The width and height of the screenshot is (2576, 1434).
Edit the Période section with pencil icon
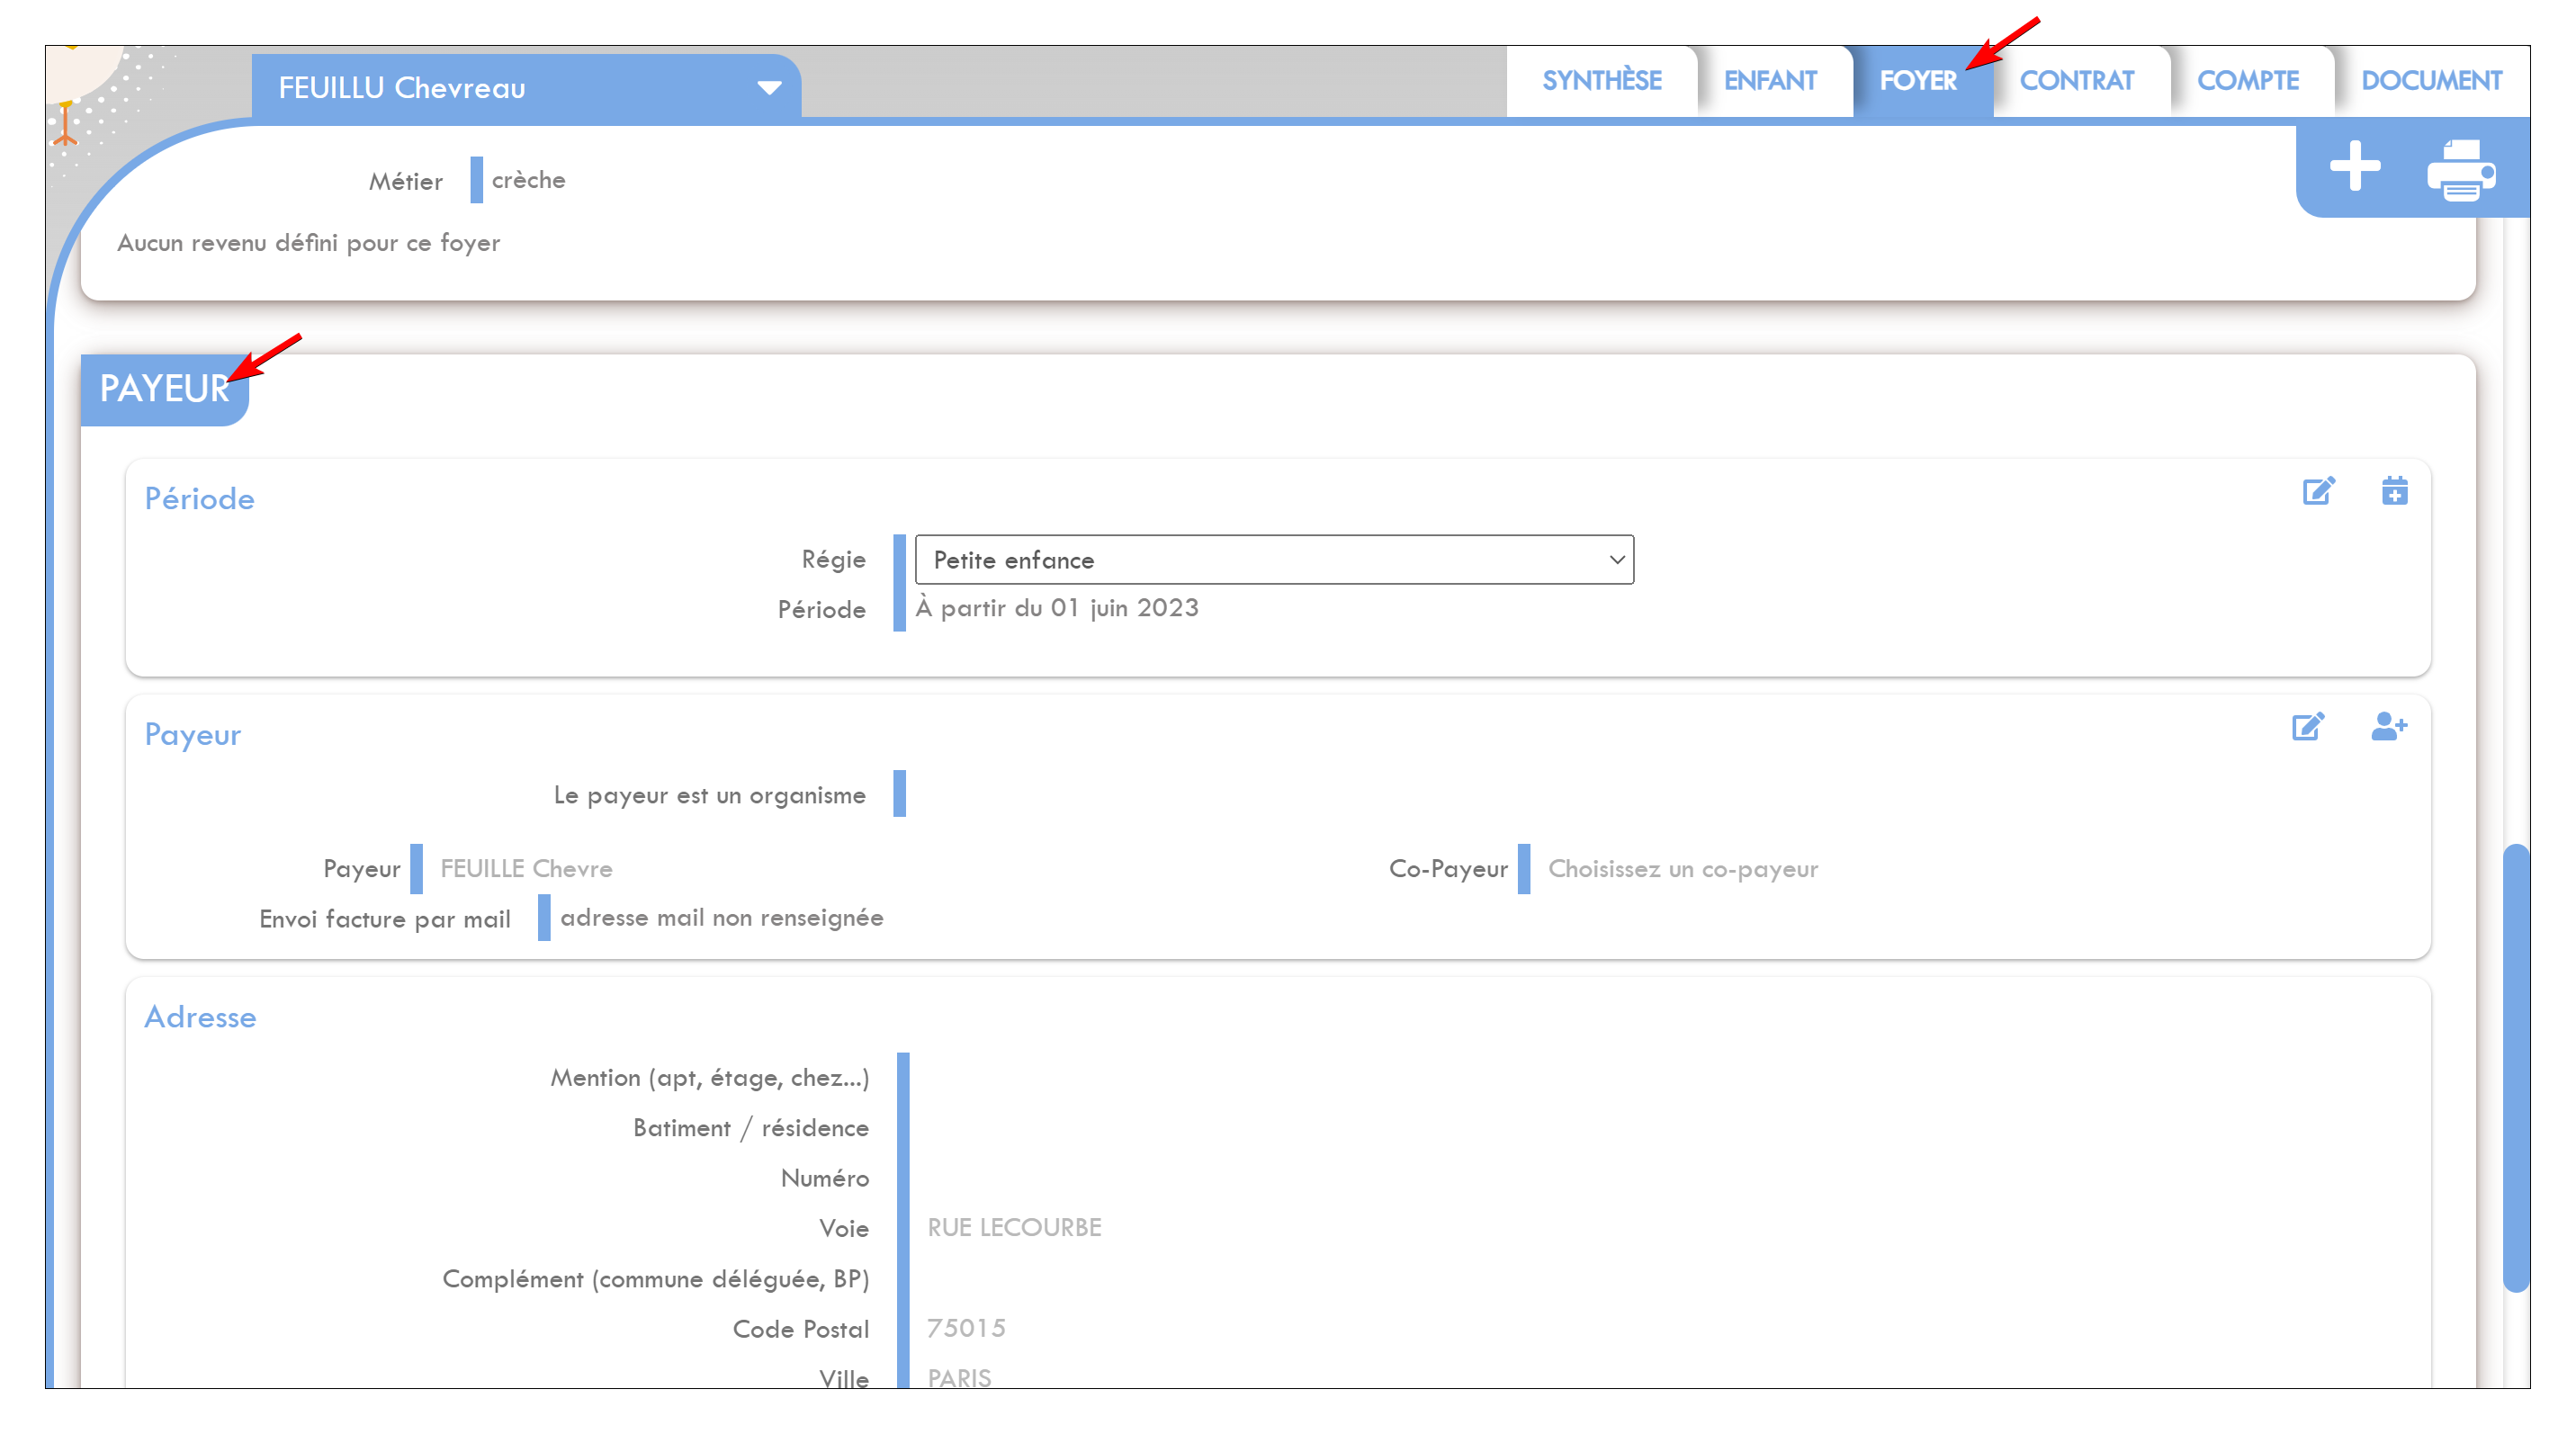(2318, 491)
